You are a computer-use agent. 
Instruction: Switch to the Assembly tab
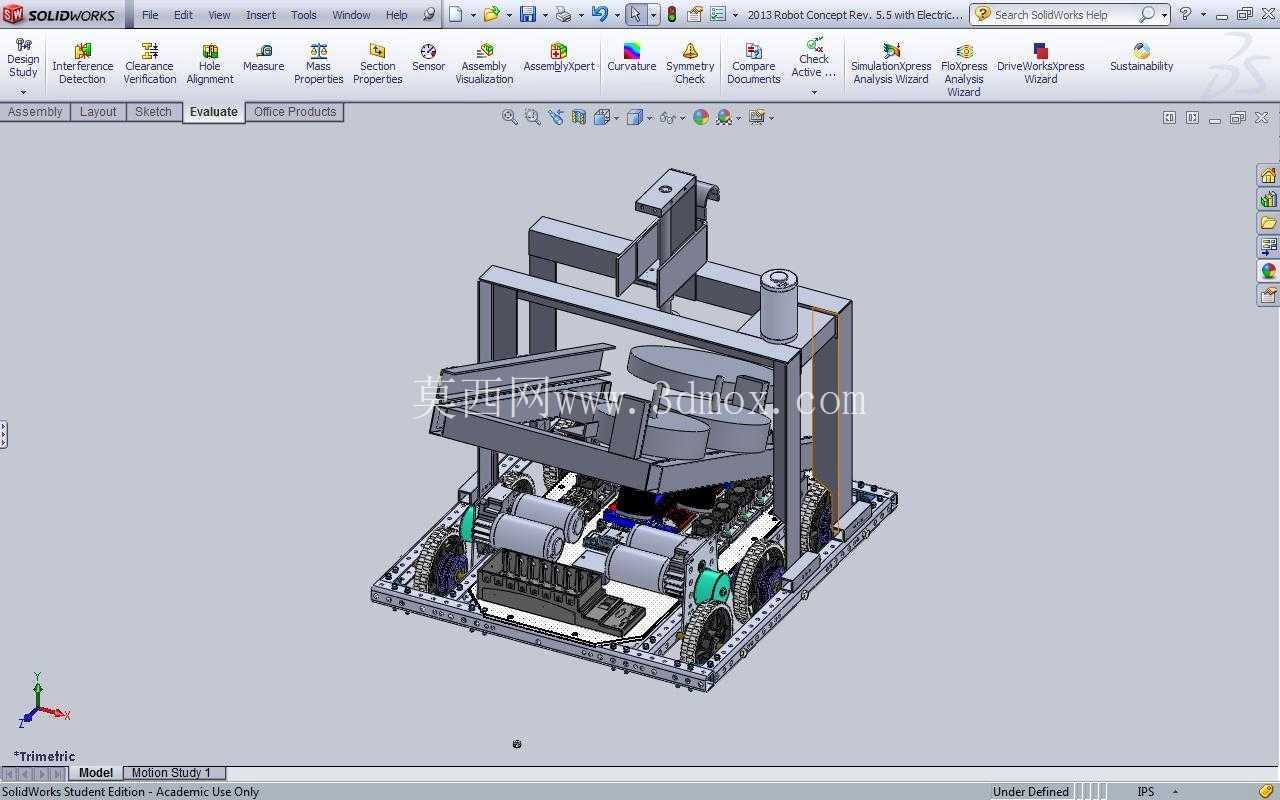(x=35, y=112)
